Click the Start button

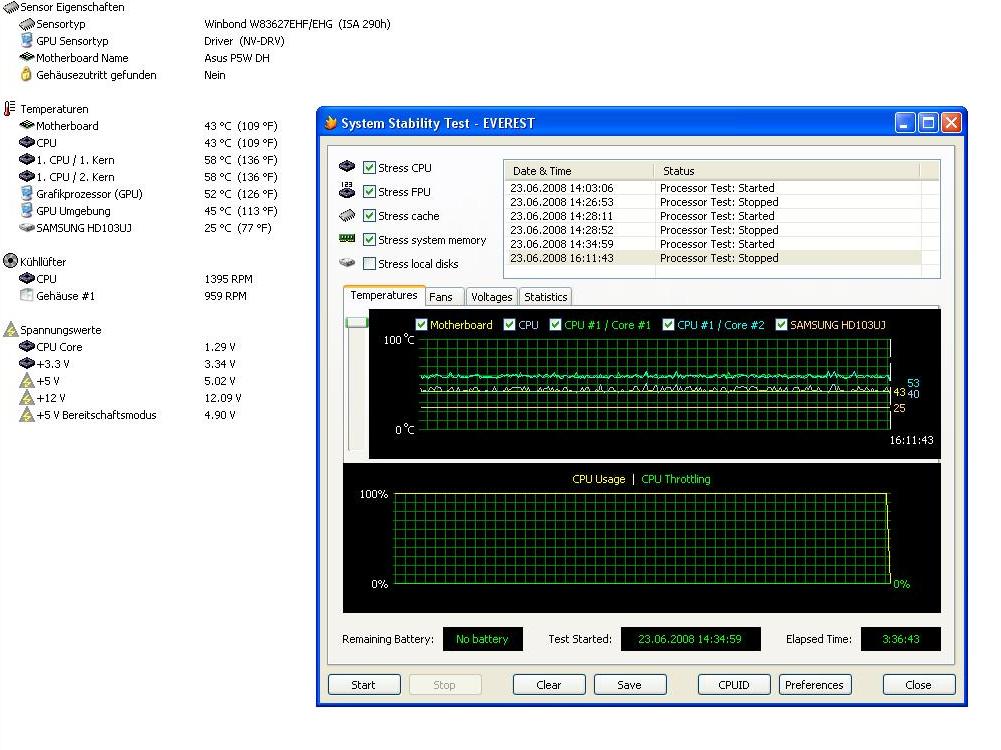364,685
